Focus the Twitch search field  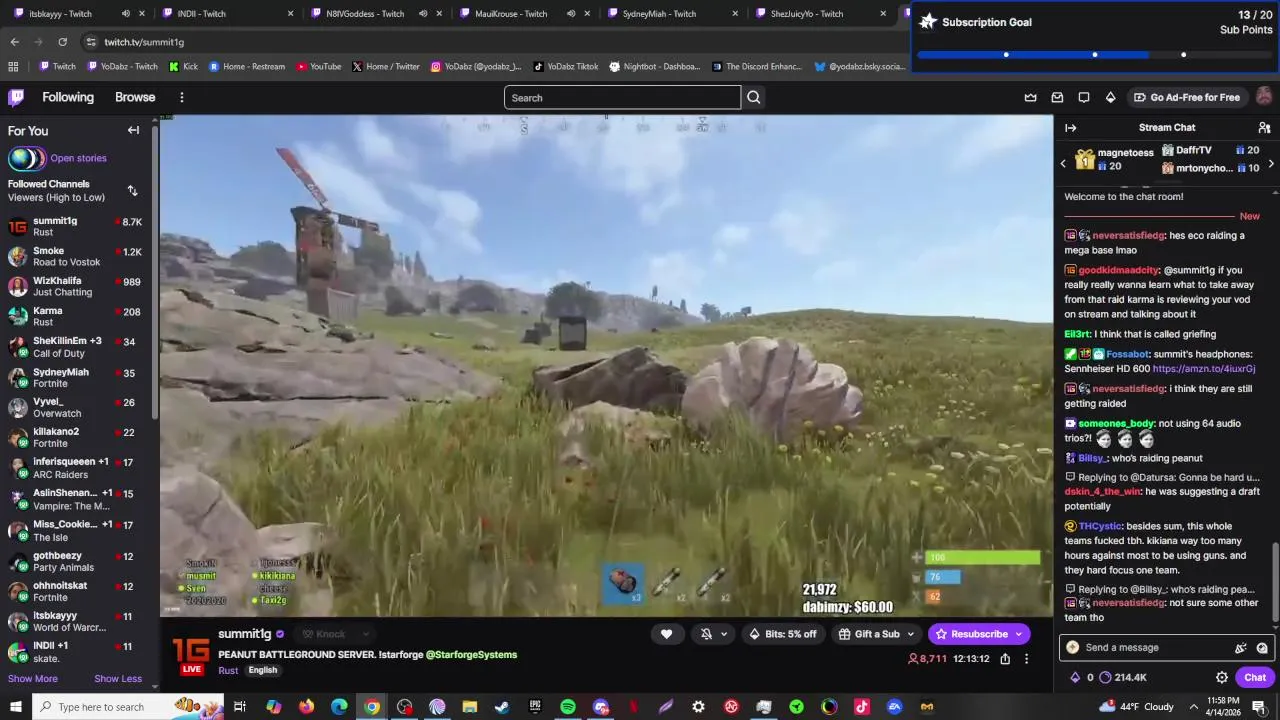coord(622,97)
